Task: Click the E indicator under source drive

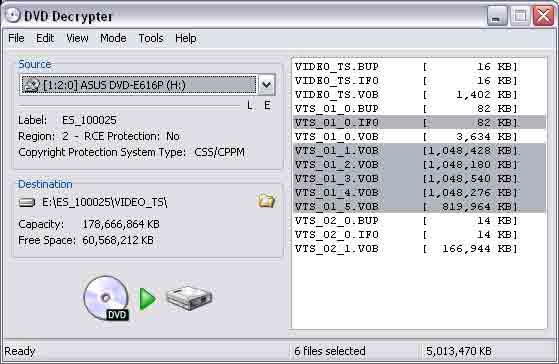Action: point(267,105)
